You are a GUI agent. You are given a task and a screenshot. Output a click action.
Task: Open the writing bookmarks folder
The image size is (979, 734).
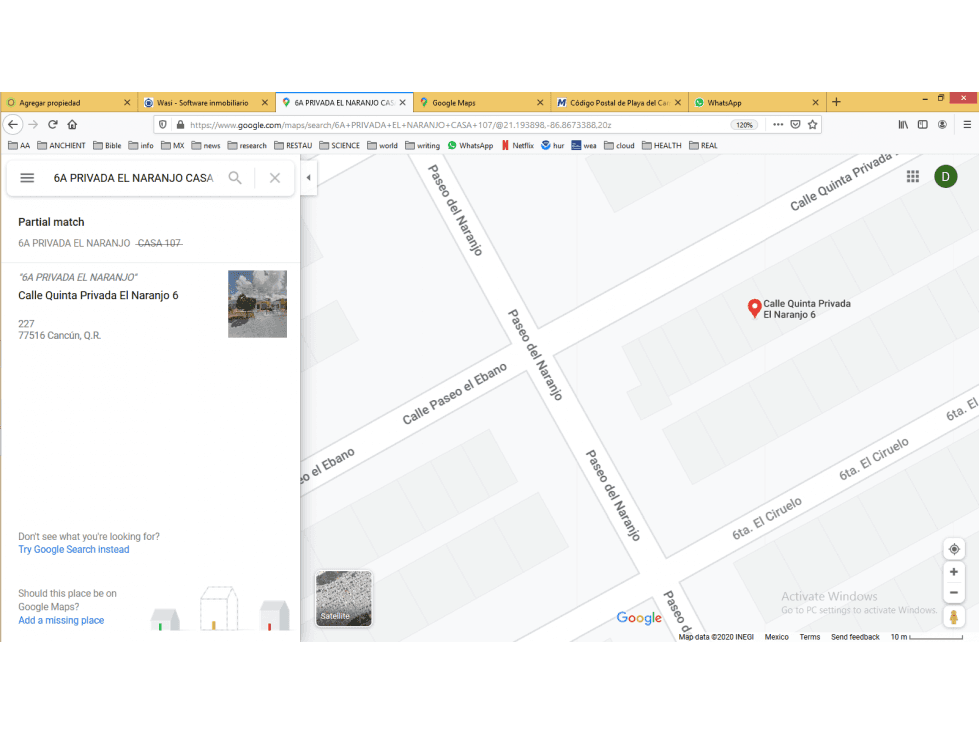[x=422, y=145]
